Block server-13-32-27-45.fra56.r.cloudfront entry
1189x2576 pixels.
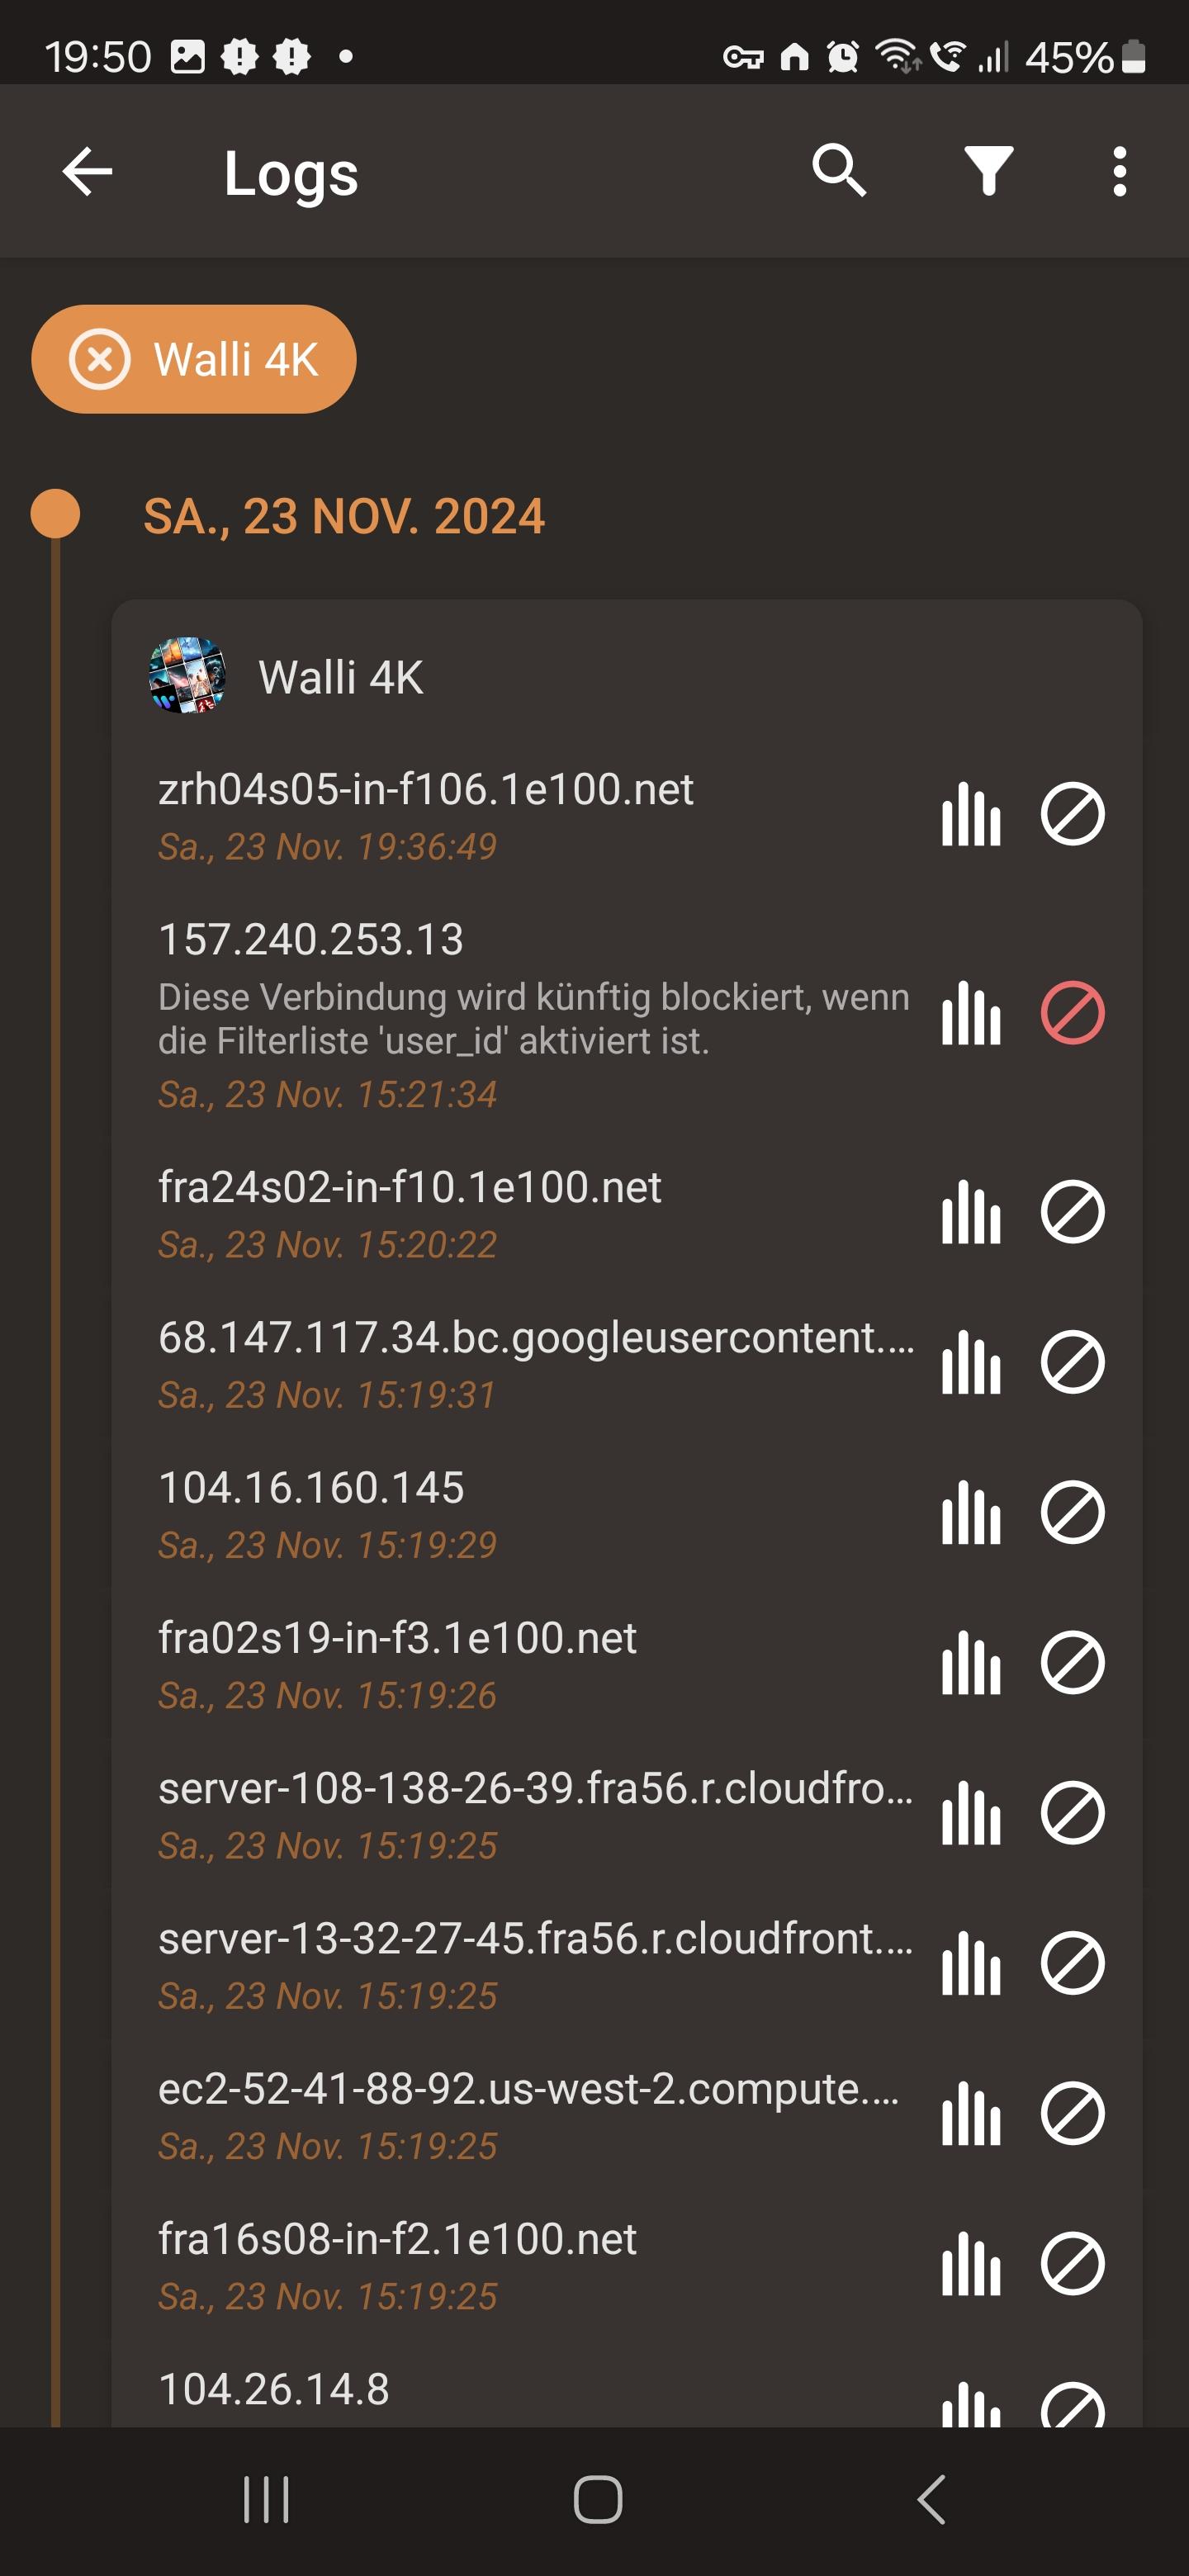point(1072,1963)
